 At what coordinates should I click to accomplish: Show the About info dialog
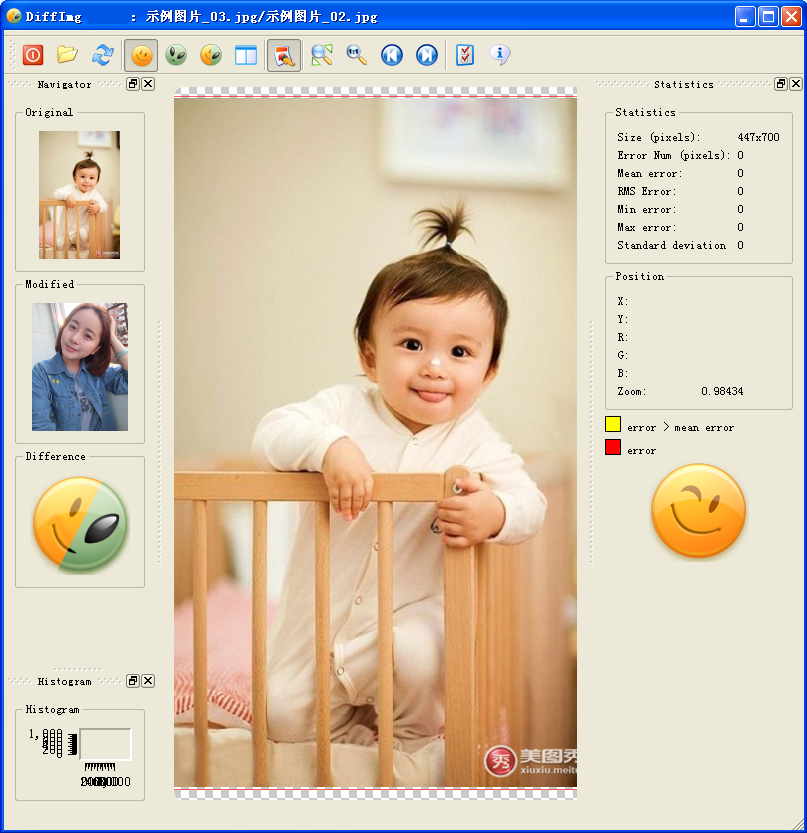point(499,55)
